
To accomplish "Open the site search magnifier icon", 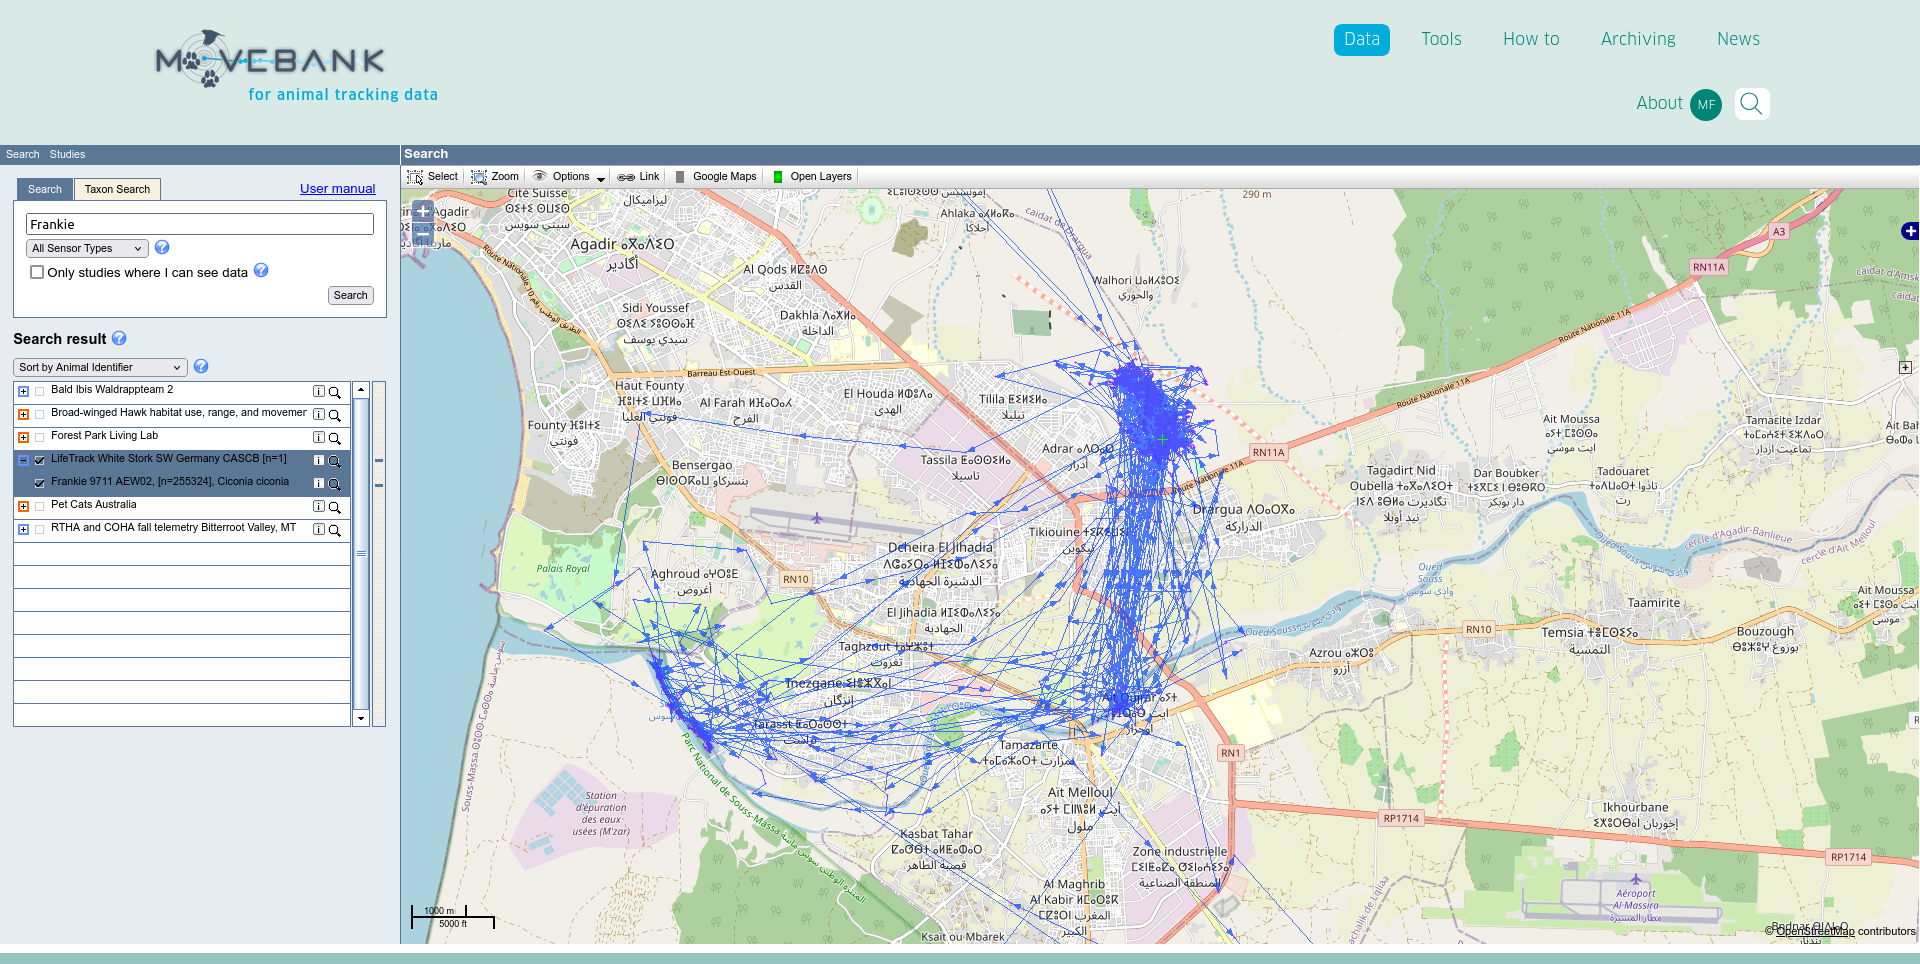I will pos(1750,104).
